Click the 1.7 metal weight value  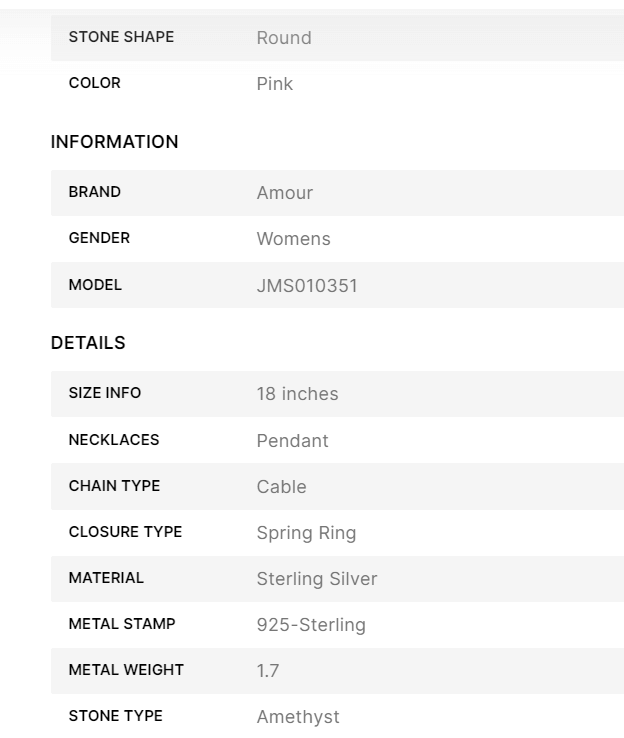(268, 671)
